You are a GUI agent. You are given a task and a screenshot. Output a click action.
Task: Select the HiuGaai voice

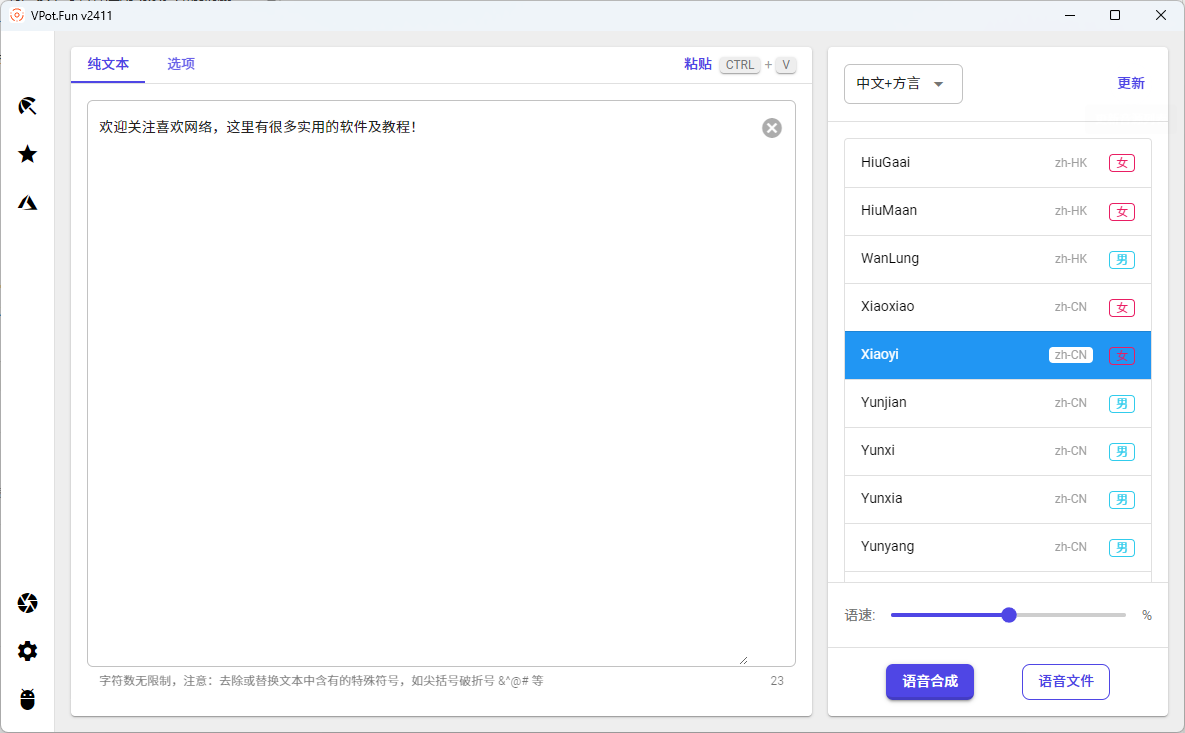point(998,162)
